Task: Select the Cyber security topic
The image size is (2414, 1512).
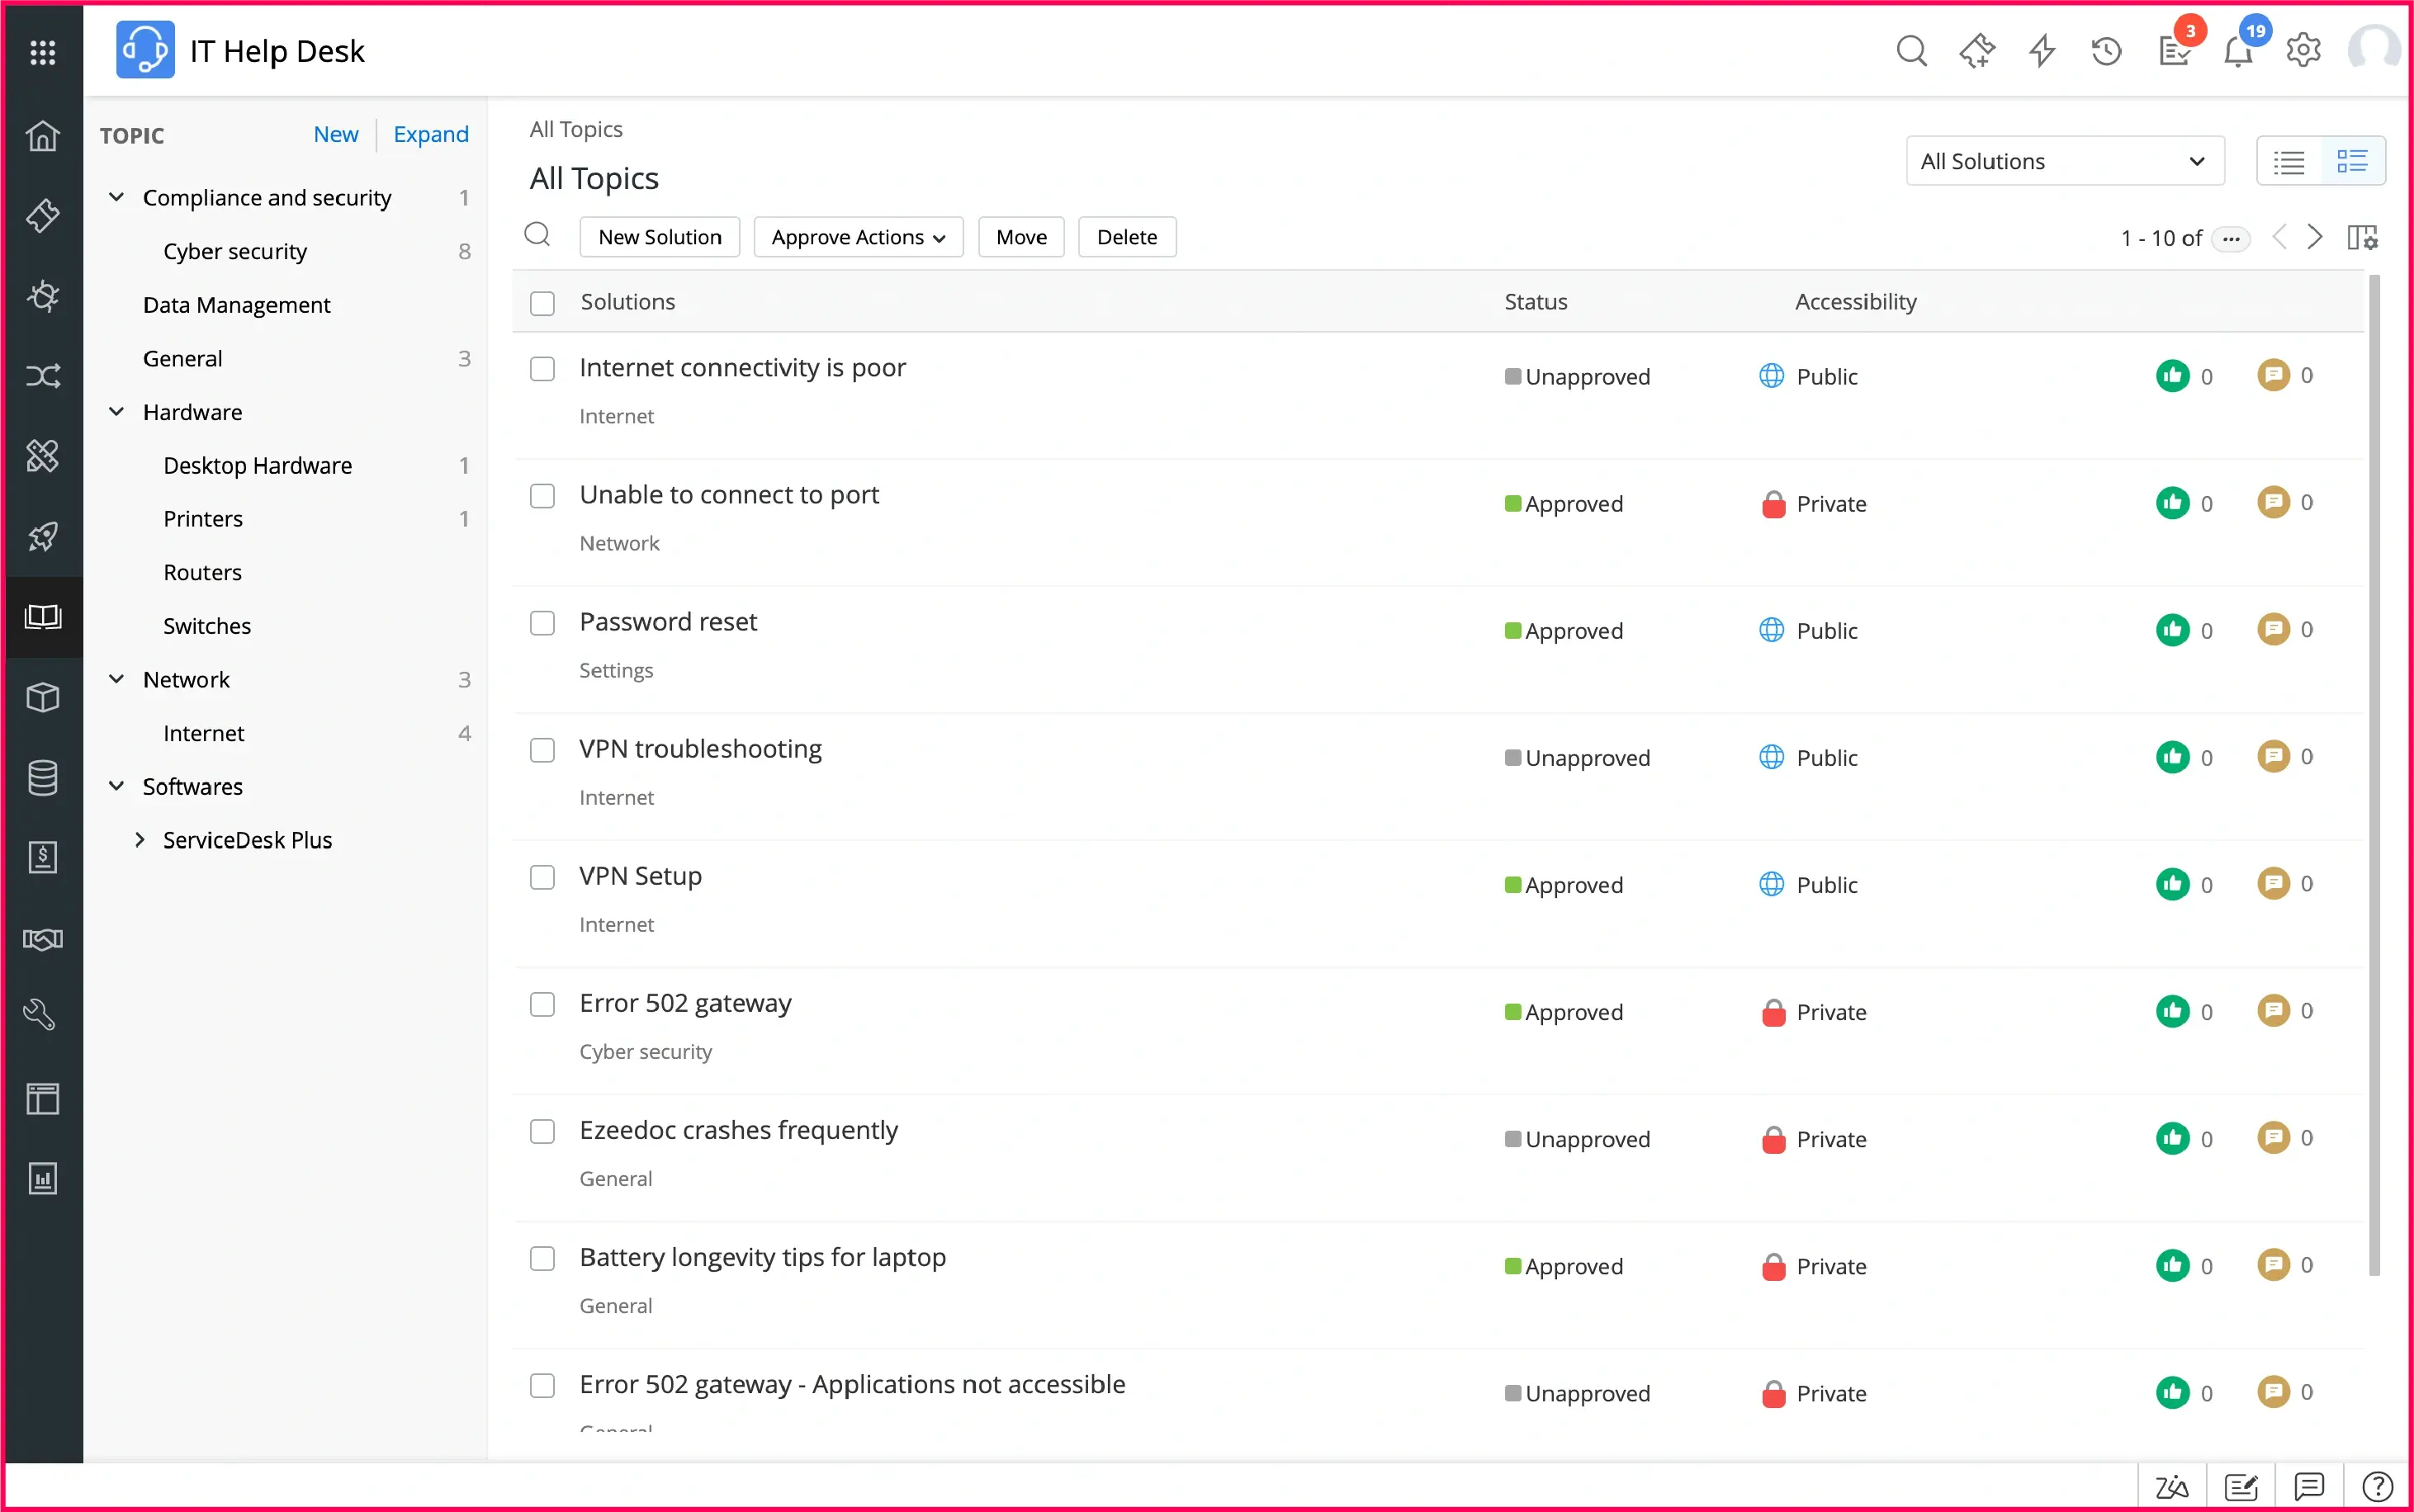Action: [x=235, y=251]
